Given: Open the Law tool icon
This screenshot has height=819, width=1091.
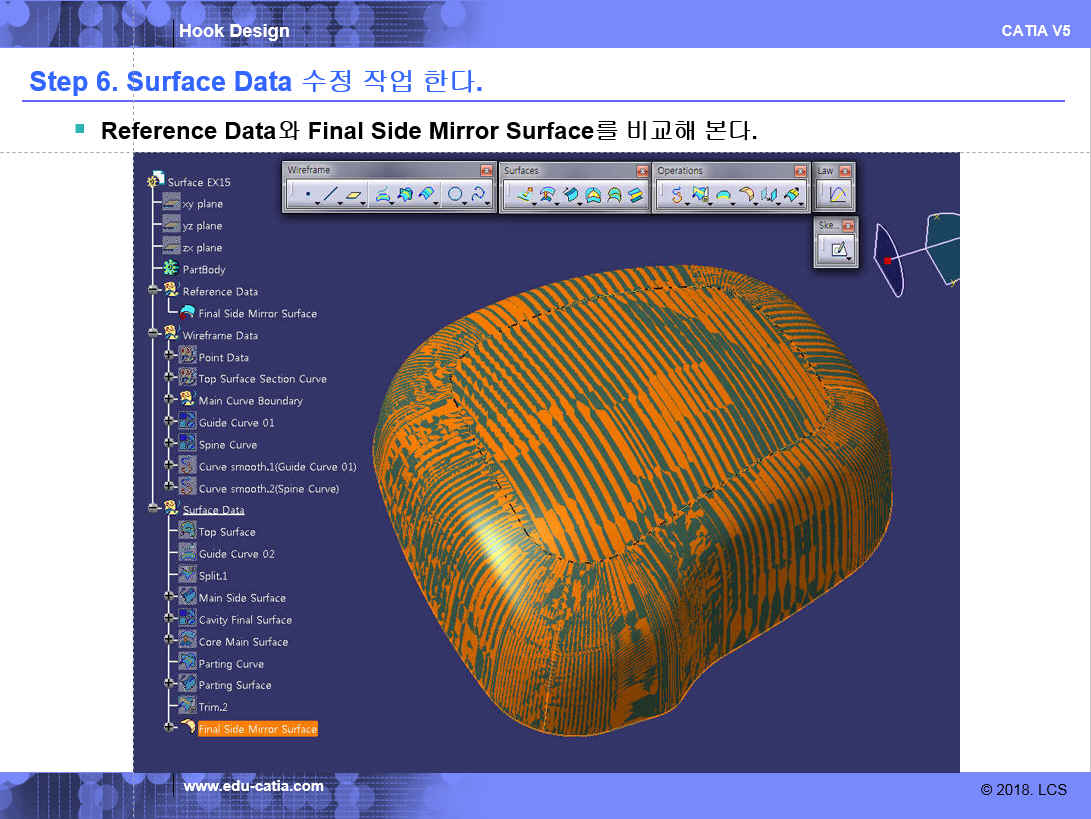Looking at the screenshot, I should click(x=838, y=195).
